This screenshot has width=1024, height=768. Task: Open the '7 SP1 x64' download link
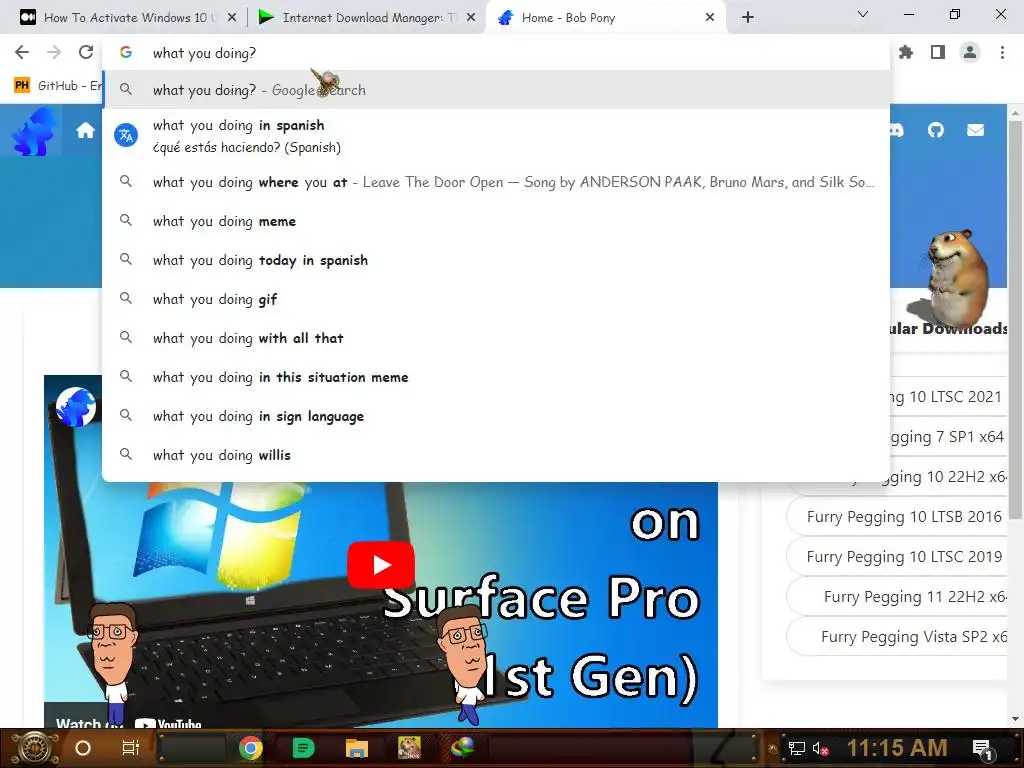click(x=948, y=437)
